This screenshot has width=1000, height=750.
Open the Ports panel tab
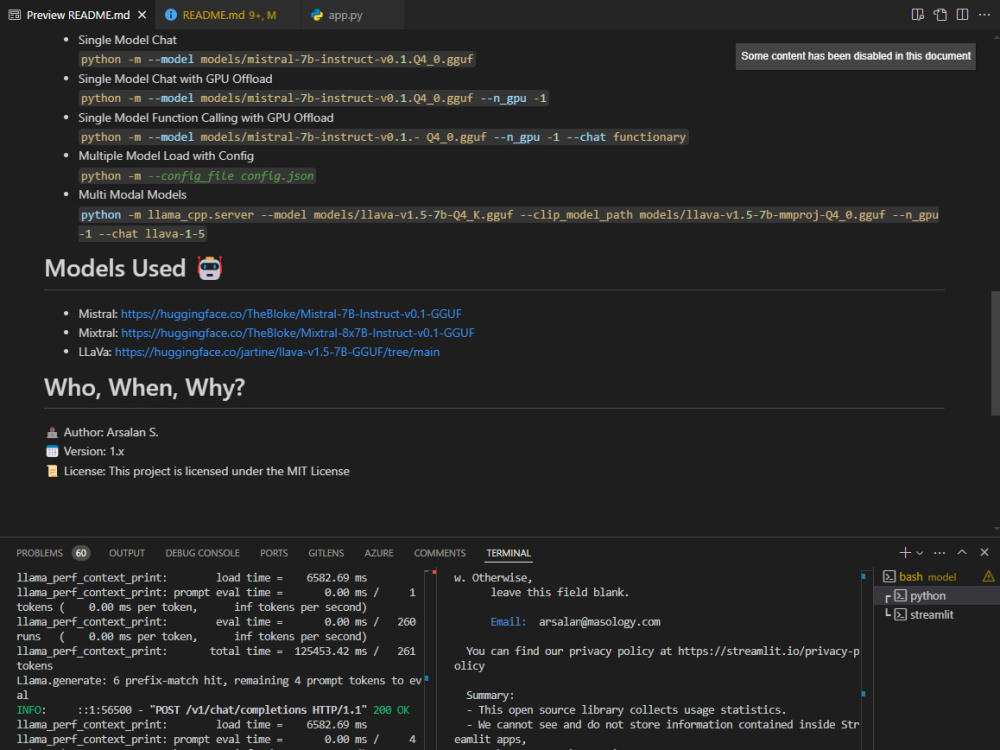click(274, 553)
